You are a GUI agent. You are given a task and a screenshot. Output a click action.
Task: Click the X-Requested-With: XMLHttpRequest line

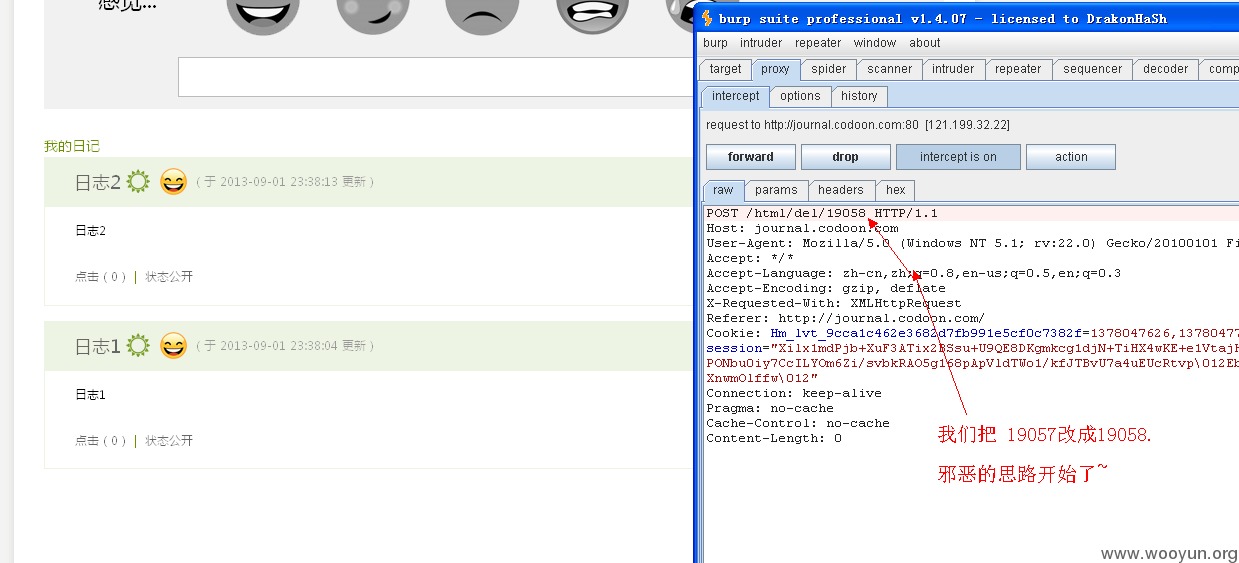[x=834, y=303]
